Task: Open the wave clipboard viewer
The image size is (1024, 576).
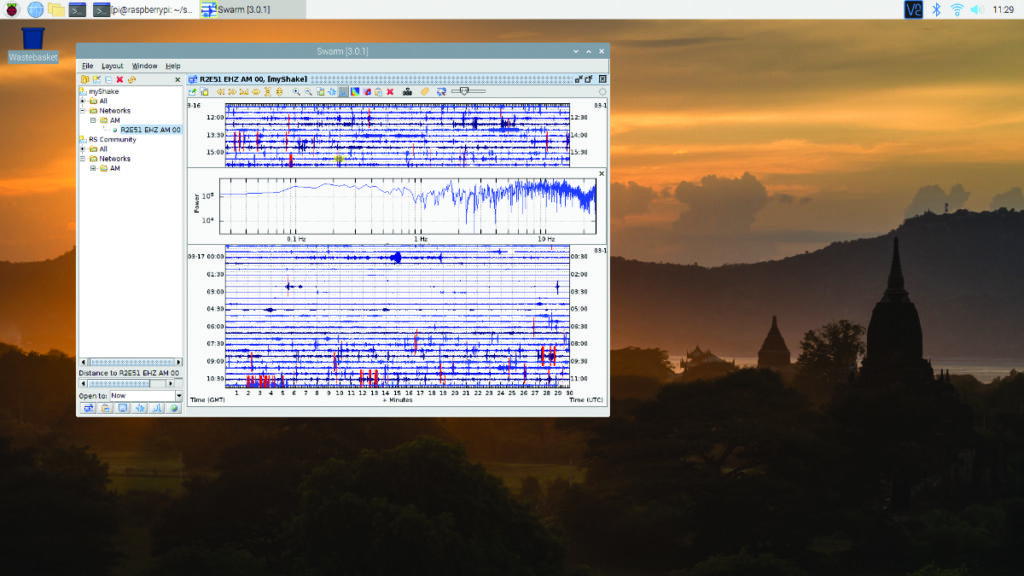Action: point(105,408)
